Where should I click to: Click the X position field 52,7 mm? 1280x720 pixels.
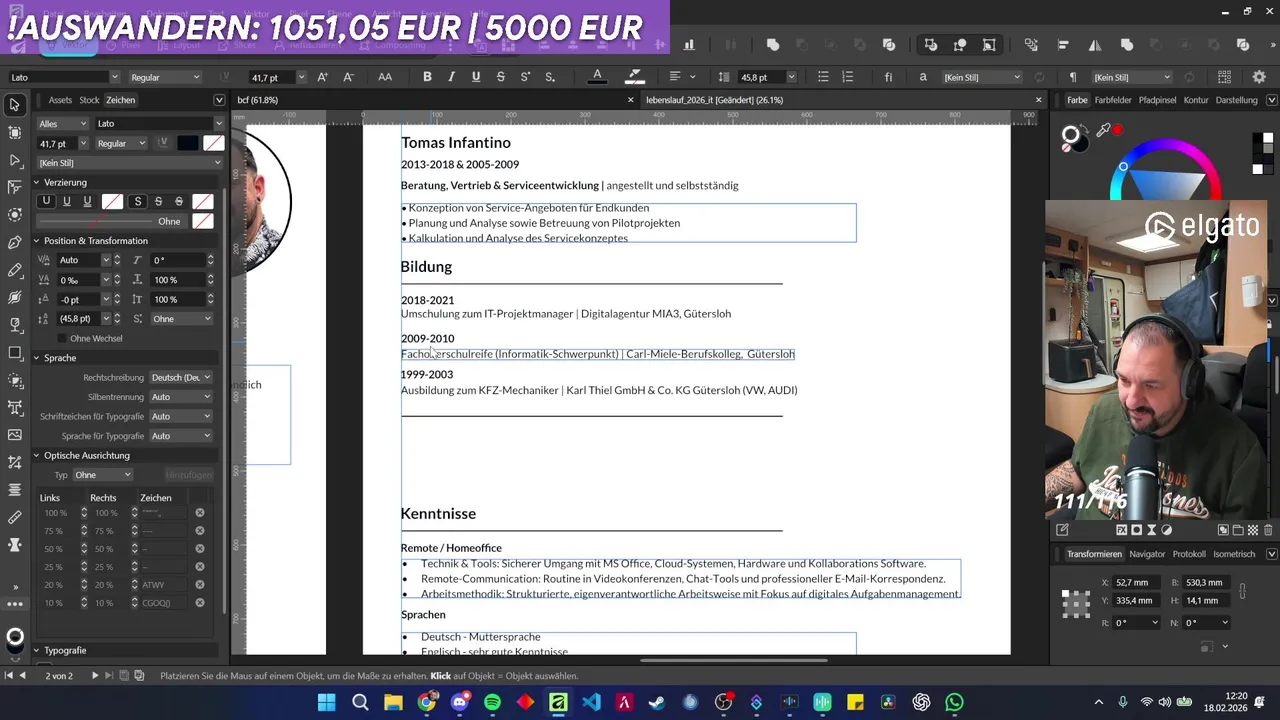(x=1137, y=582)
